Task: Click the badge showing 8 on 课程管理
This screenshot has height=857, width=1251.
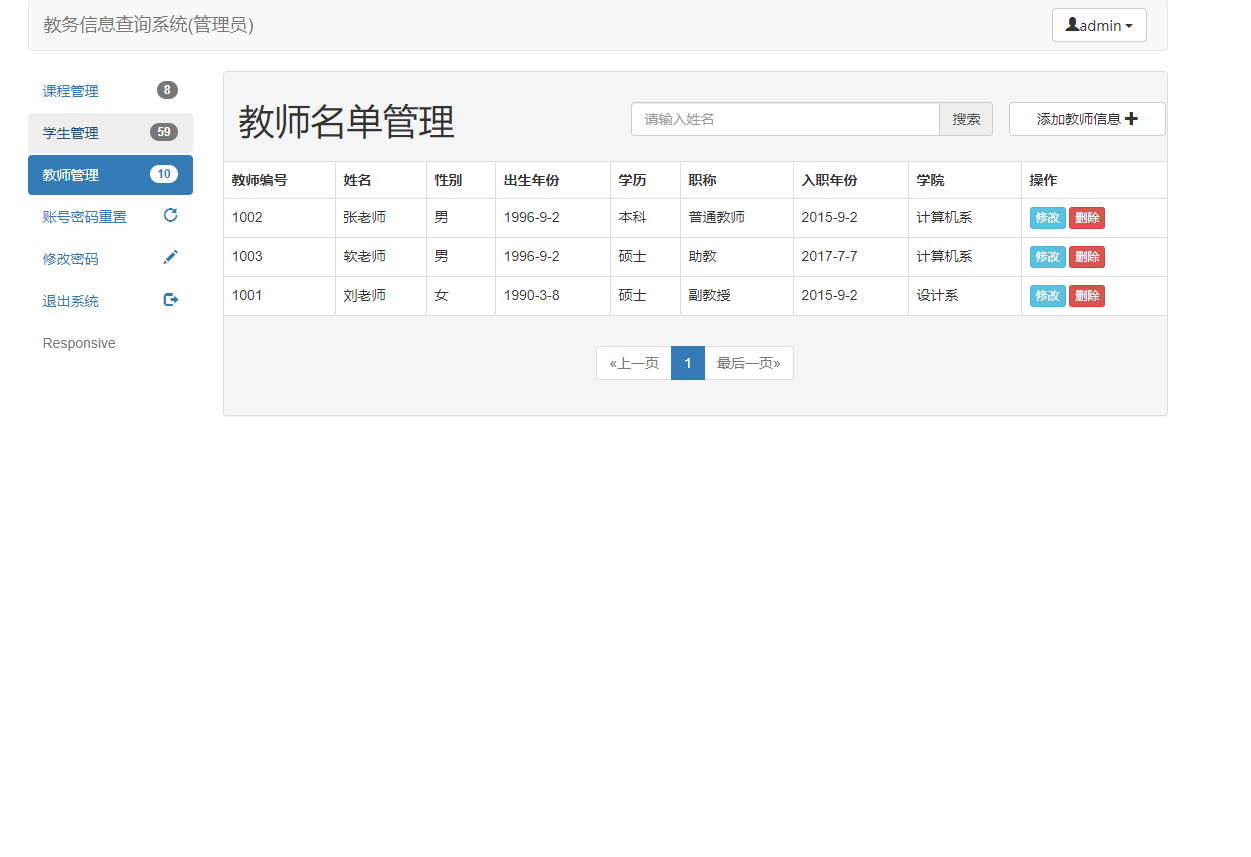Action: (x=167, y=90)
